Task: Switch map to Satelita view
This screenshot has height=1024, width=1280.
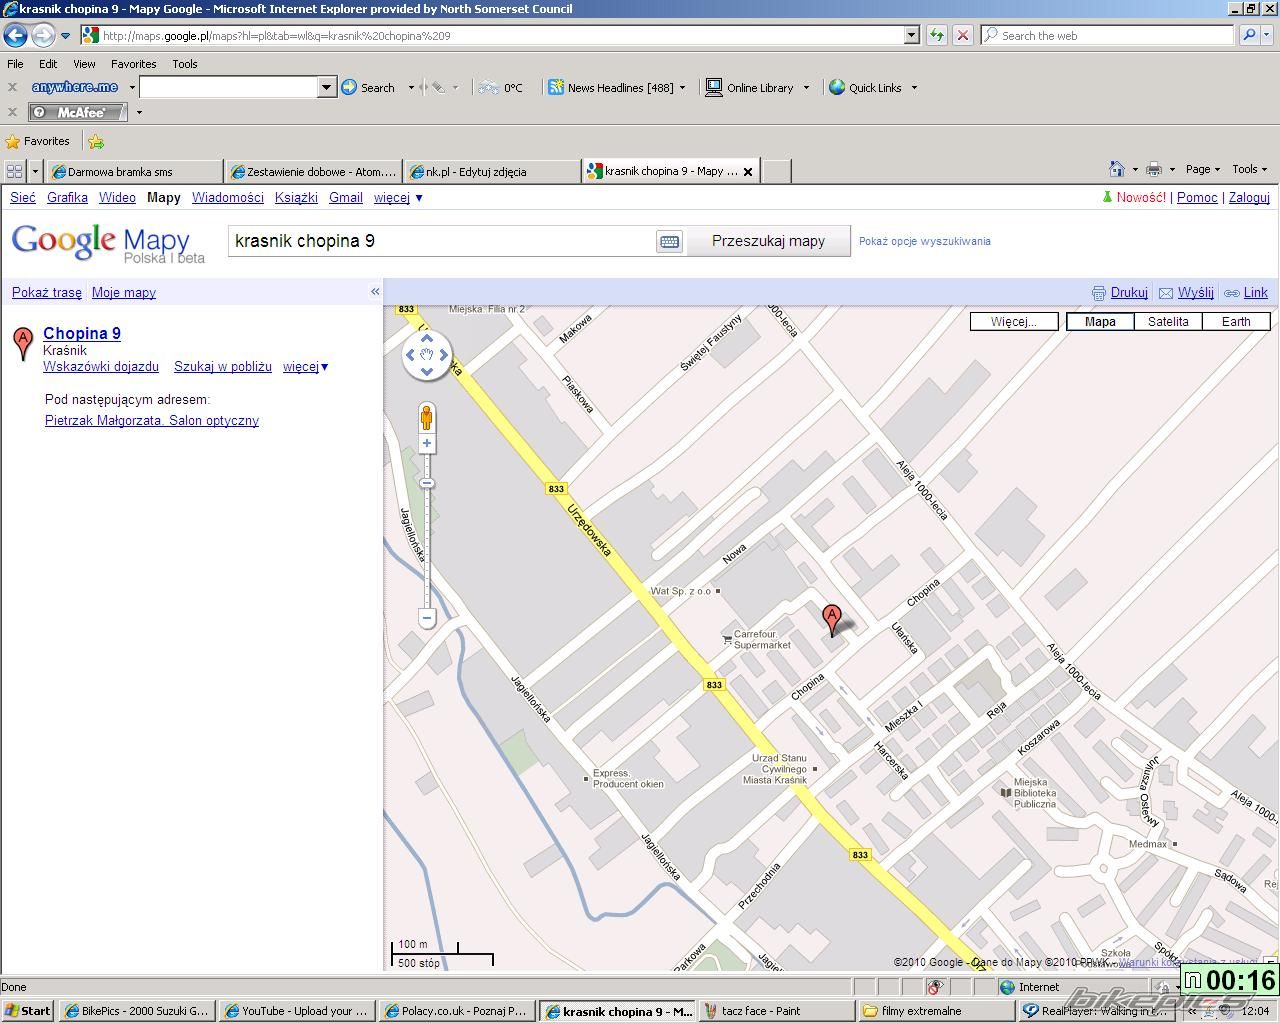Action: tap(1168, 321)
